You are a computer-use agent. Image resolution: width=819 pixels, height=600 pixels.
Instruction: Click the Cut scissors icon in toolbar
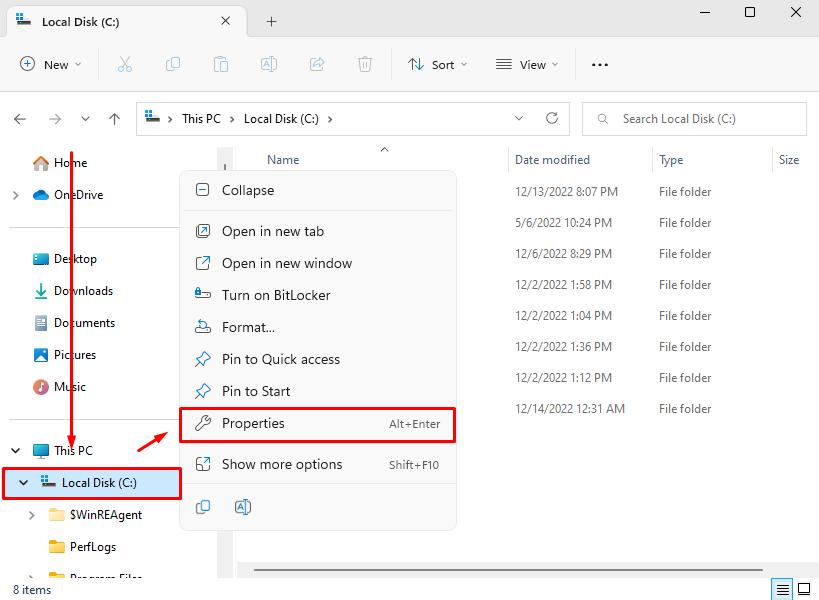125,64
